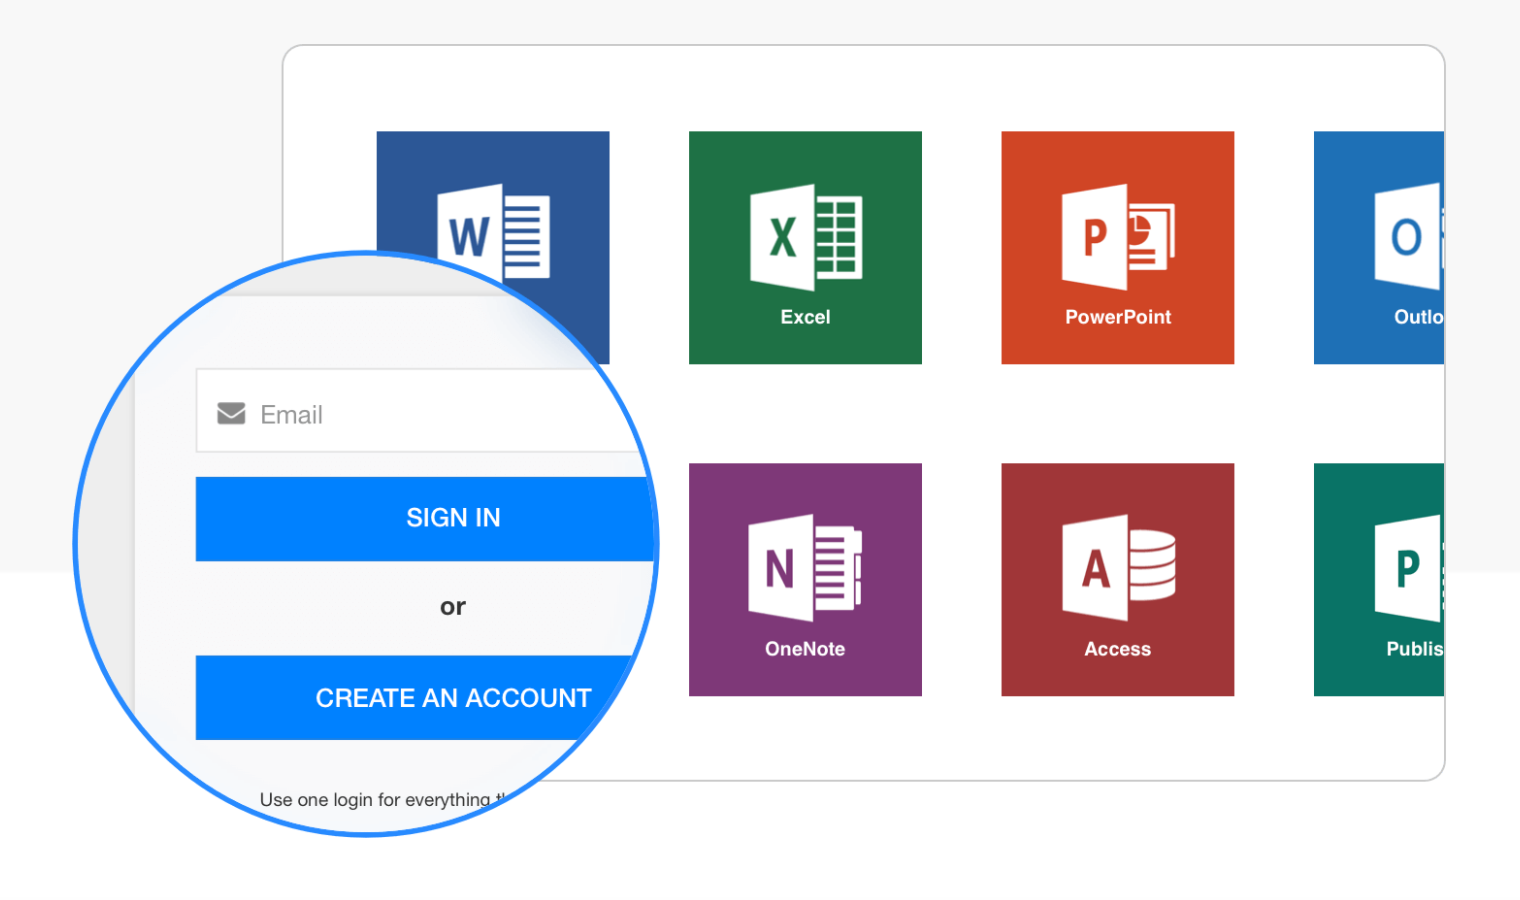Click the Email input field

[x=420, y=411]
